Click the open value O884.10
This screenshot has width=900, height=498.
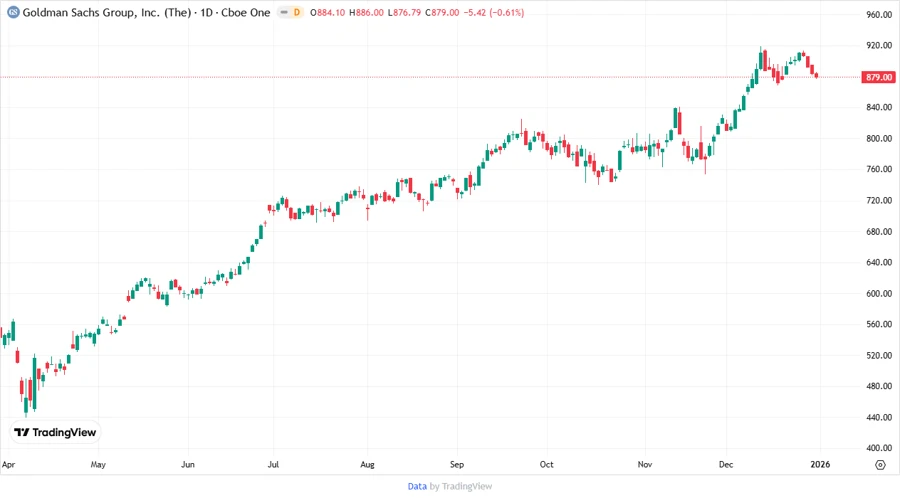[327, 12]
